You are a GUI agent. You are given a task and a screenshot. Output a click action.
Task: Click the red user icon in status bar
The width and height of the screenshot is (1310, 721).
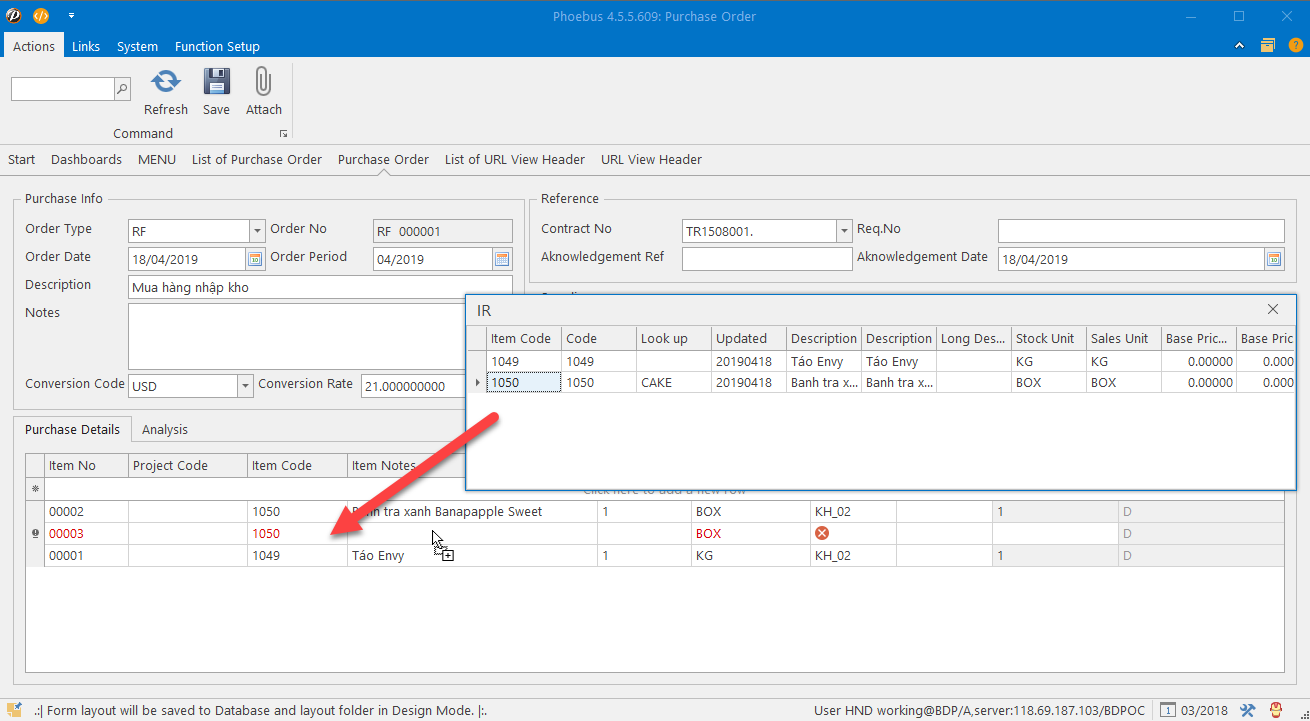[x=1275, y=710]
